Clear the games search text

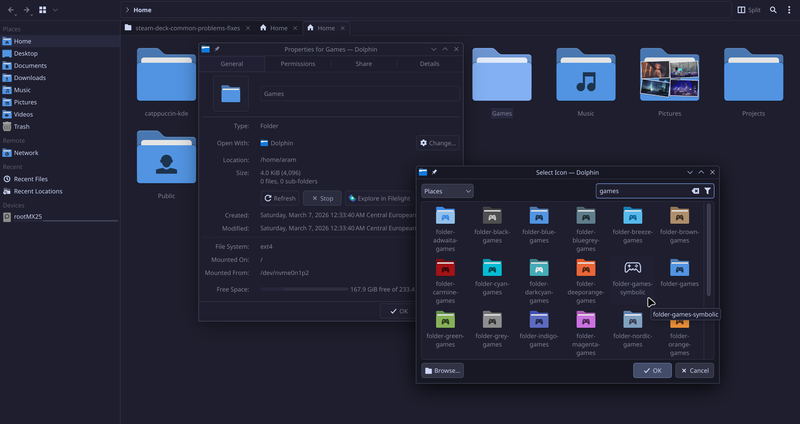click(695, 191)
